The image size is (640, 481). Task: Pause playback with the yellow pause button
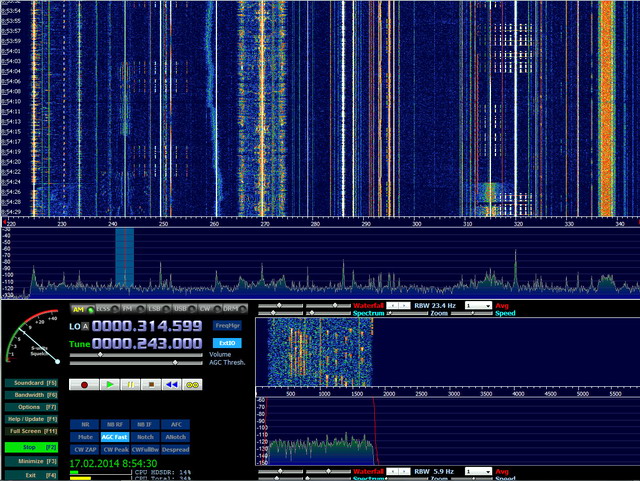(130, 385)
